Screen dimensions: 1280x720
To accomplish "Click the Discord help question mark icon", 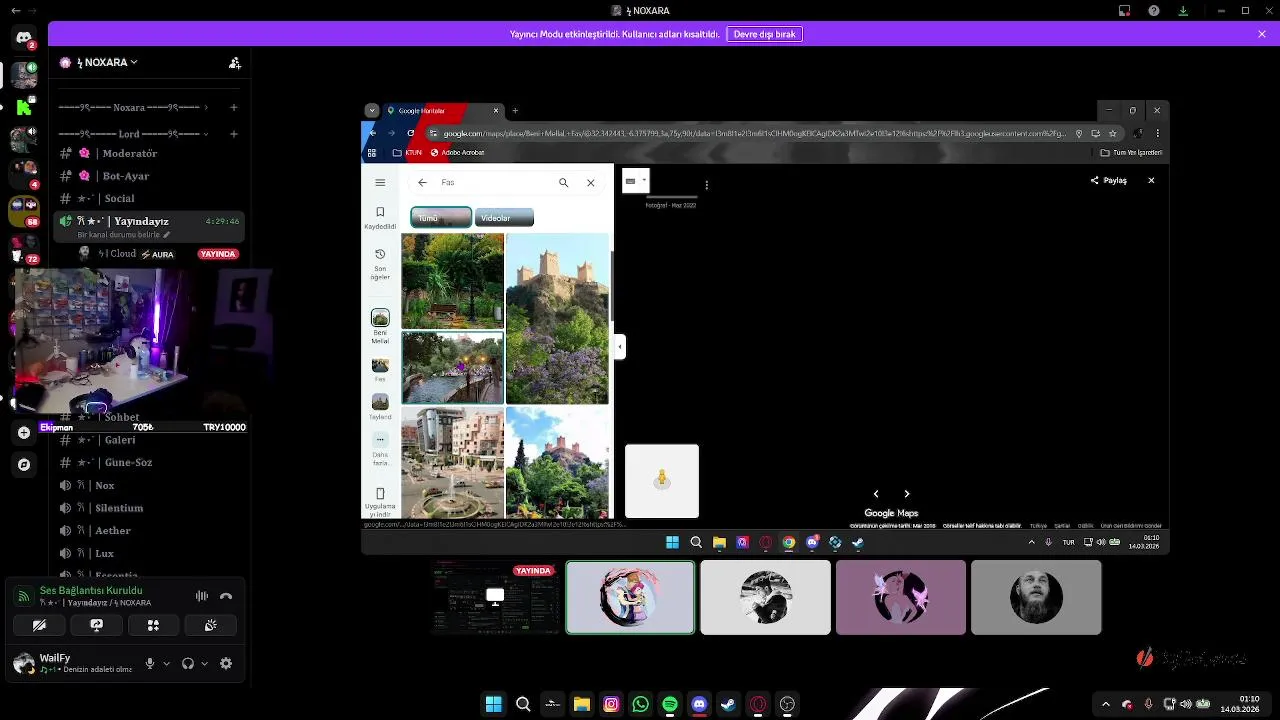I will pyautogui.click(x=1154, y=11).
